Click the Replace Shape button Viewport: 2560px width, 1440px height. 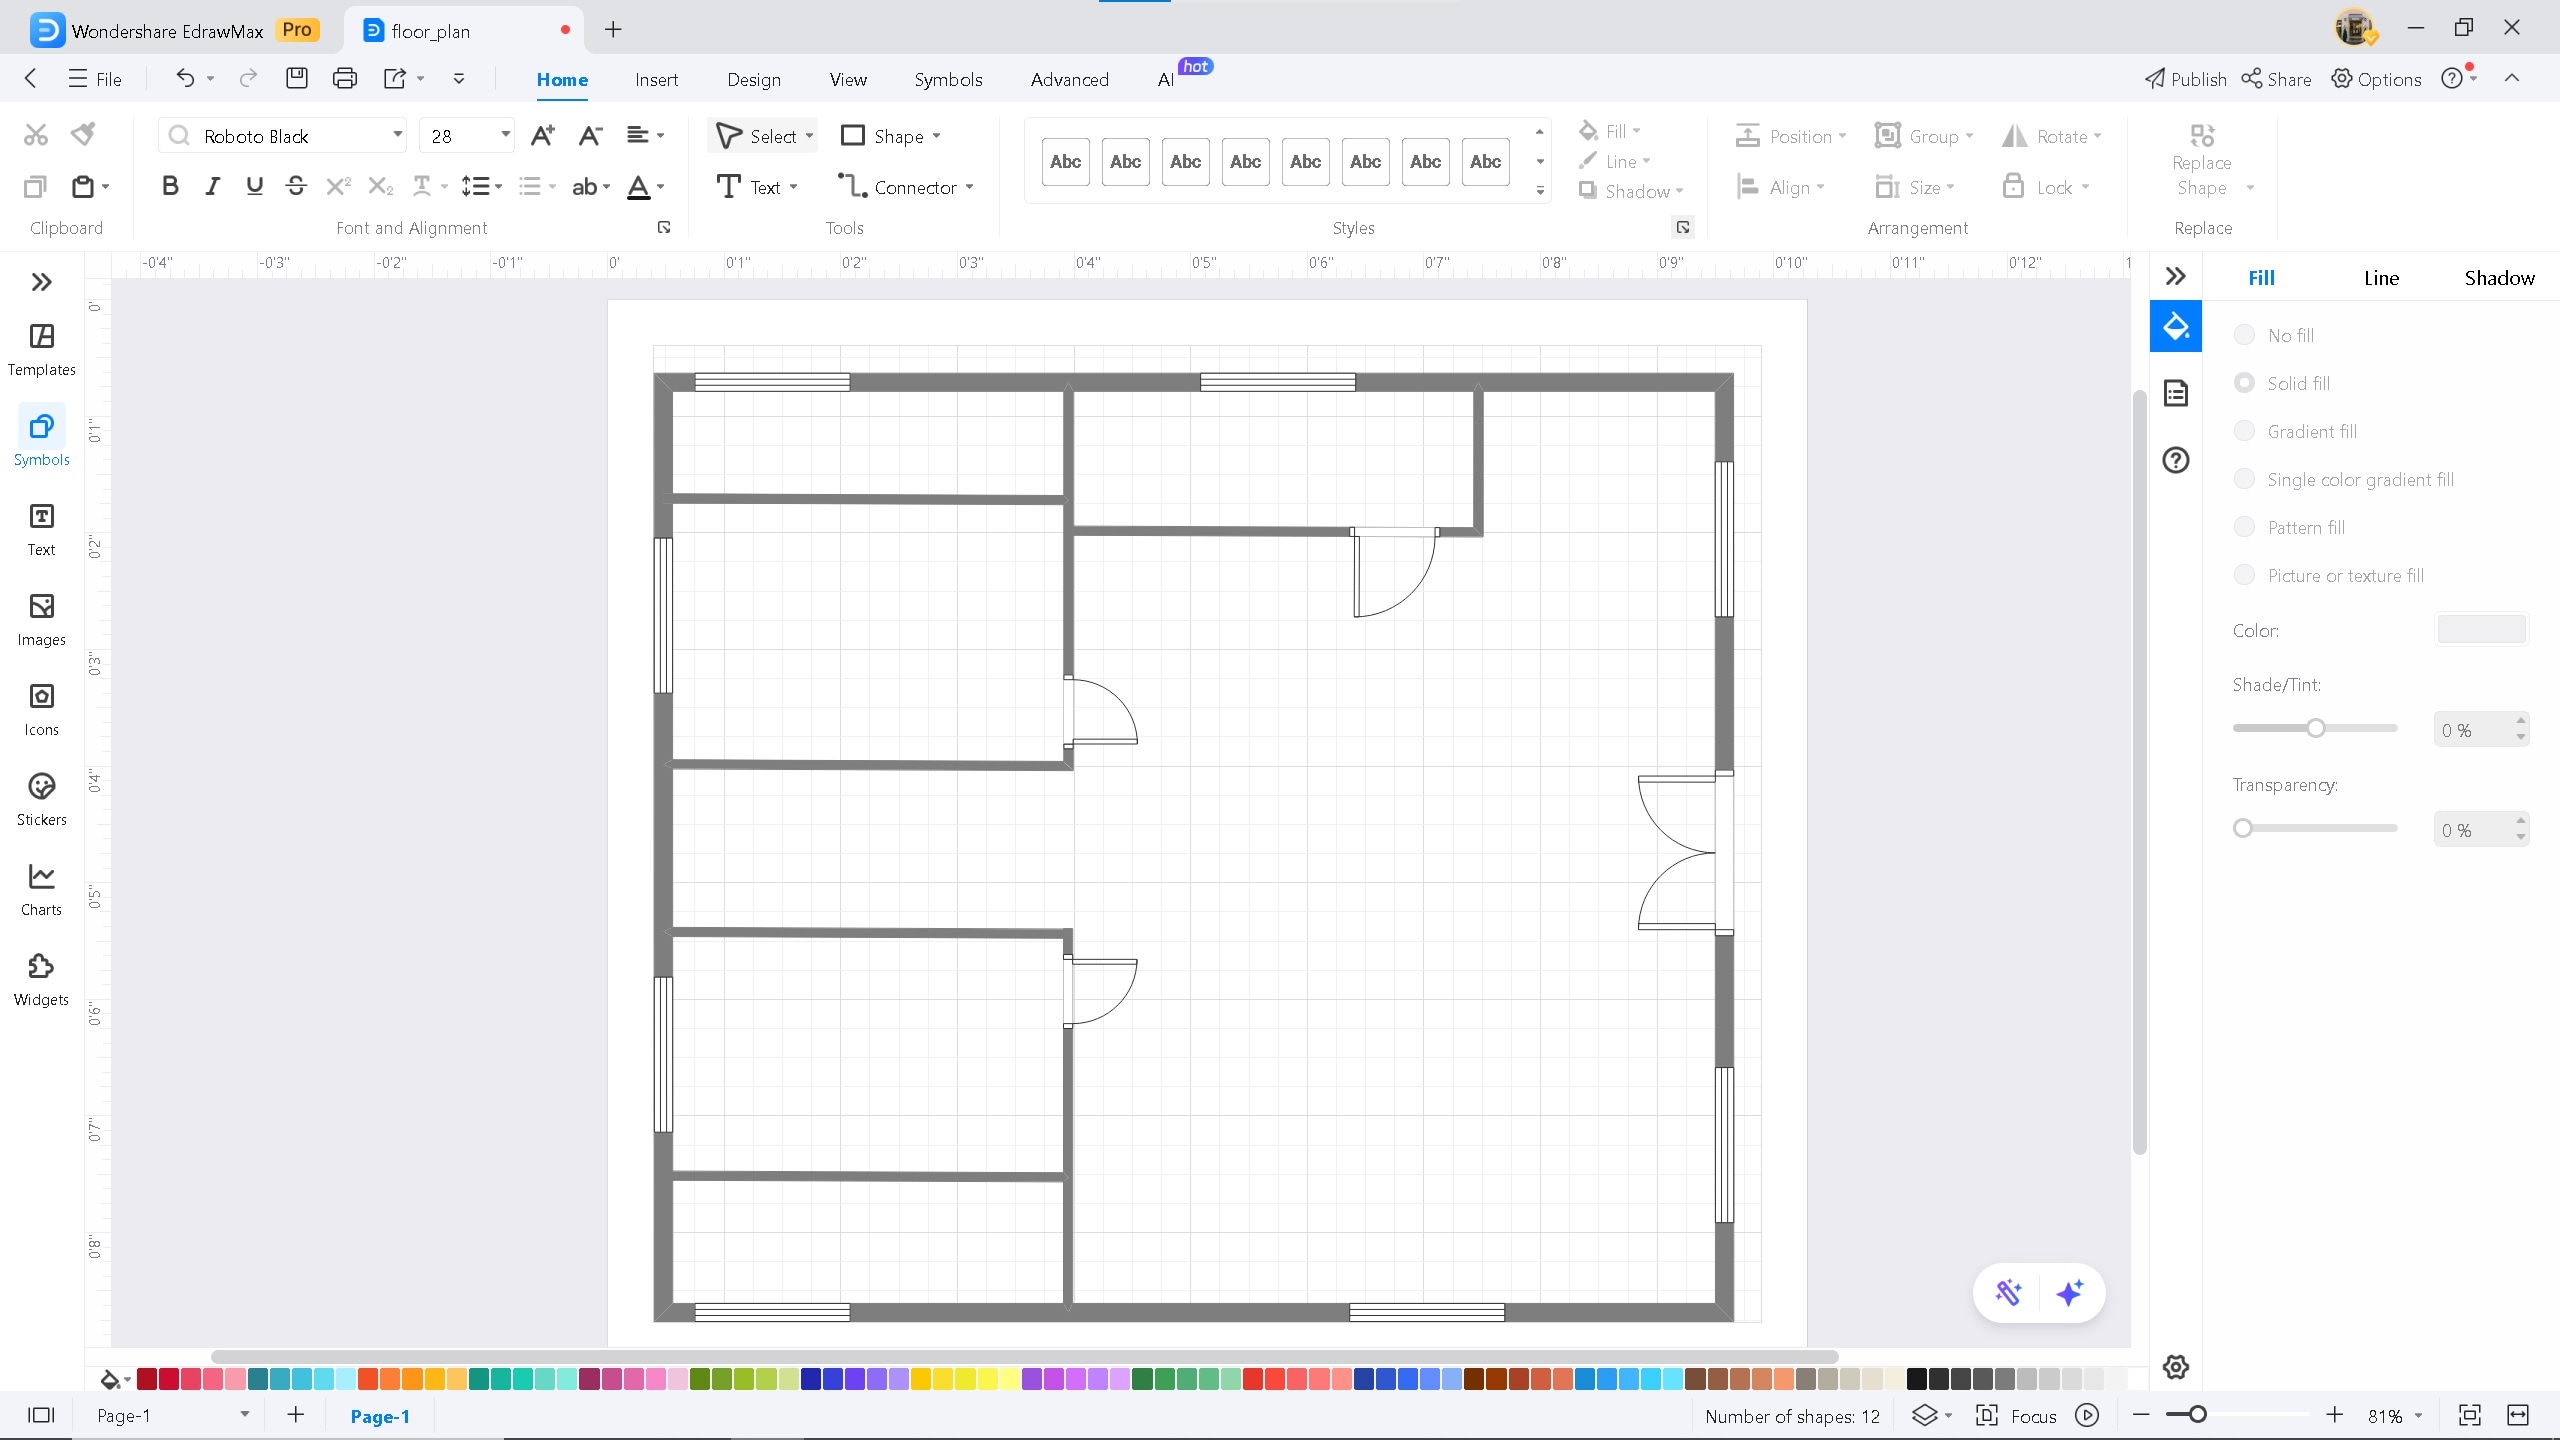pos(2202,160)
